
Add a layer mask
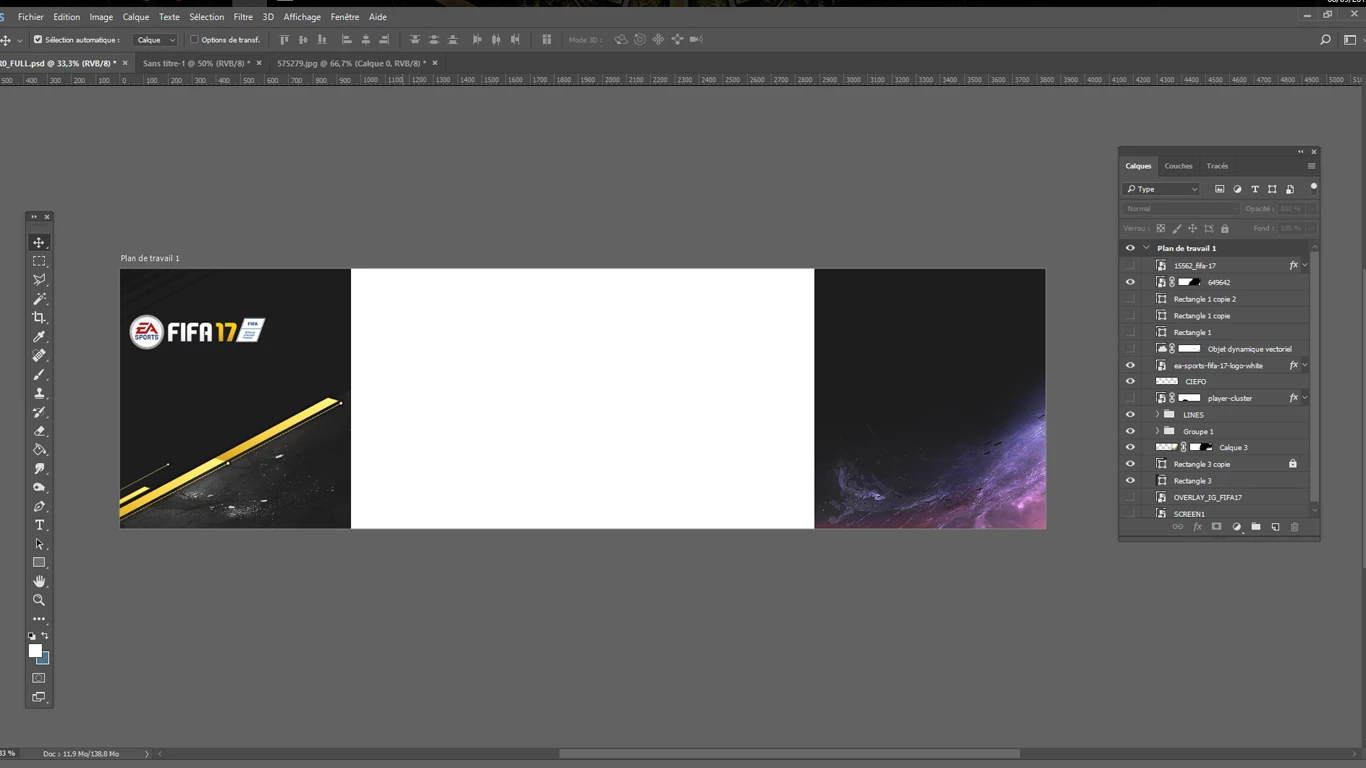(1216, 527)
